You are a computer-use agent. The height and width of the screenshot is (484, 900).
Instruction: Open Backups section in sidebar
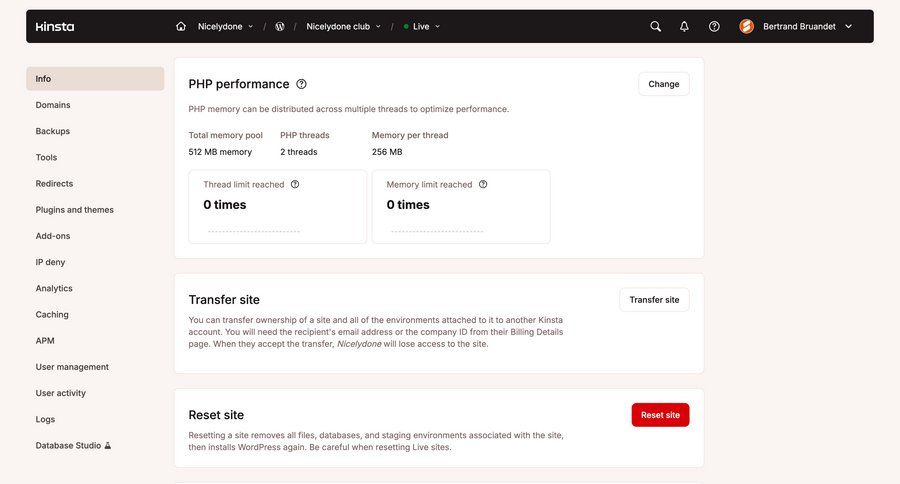tap(53, 131)
